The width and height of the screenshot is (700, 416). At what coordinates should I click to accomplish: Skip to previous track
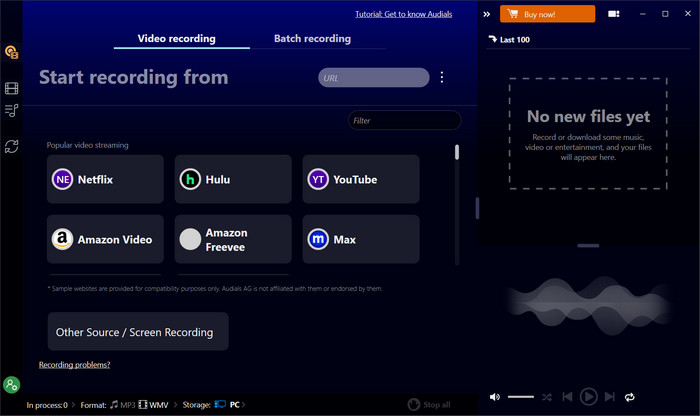pyautogui.click(x=567, y=397)
